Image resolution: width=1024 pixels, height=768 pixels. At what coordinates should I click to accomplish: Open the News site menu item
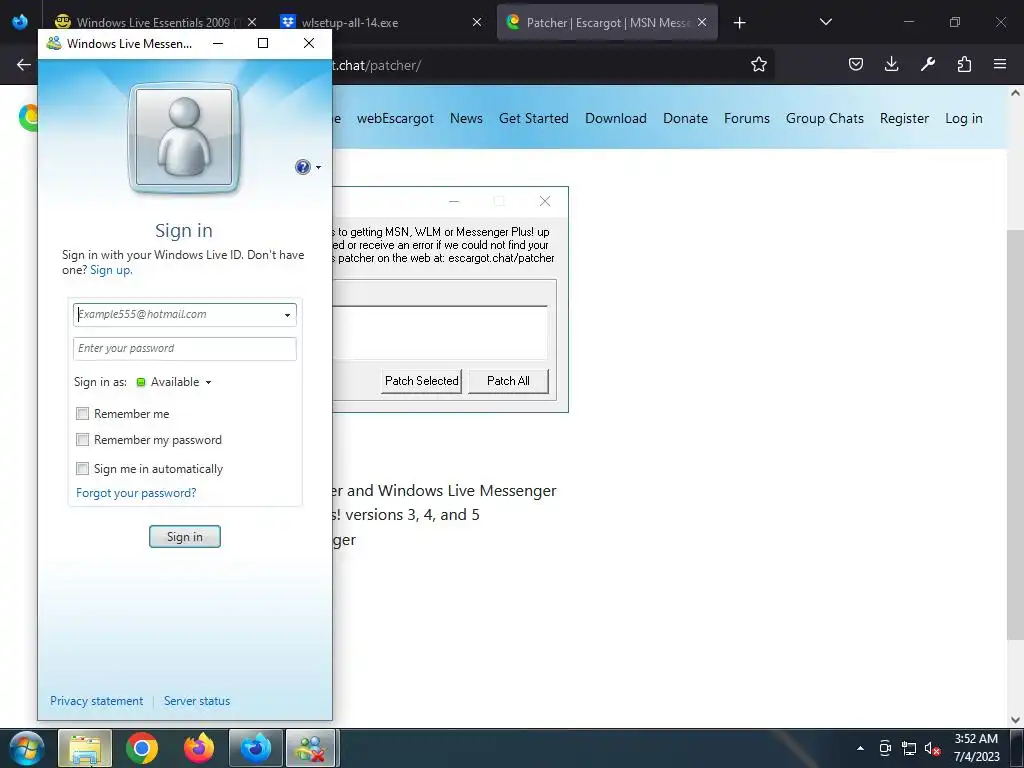(466, 118)
